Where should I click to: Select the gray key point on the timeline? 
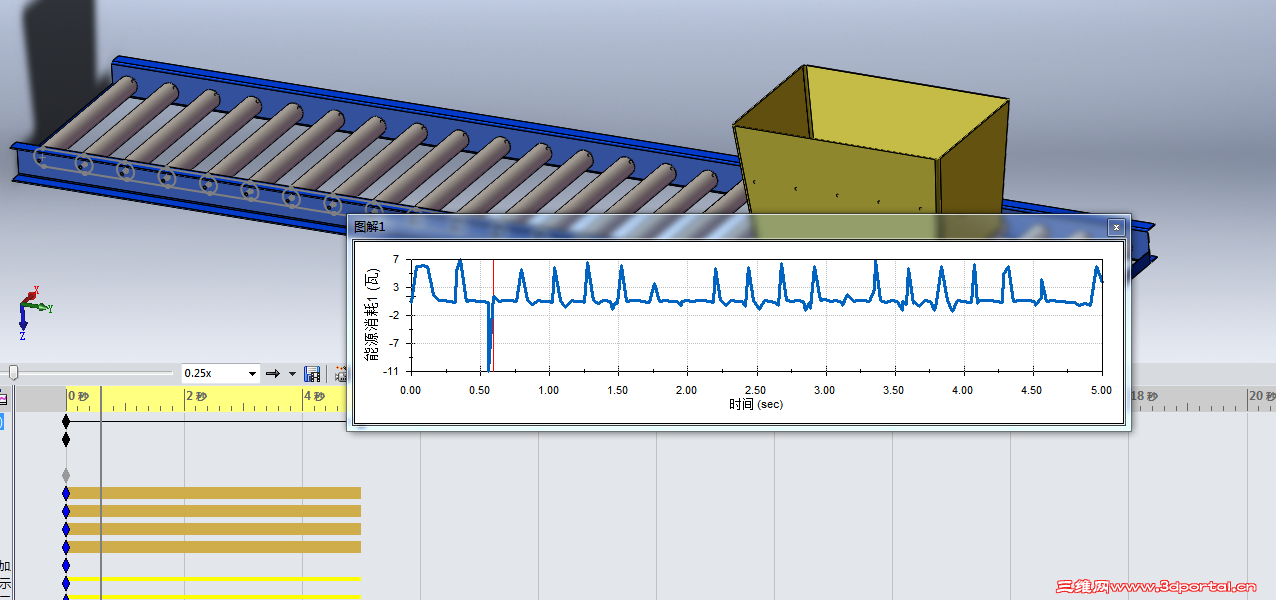click(x=66, y=475)
